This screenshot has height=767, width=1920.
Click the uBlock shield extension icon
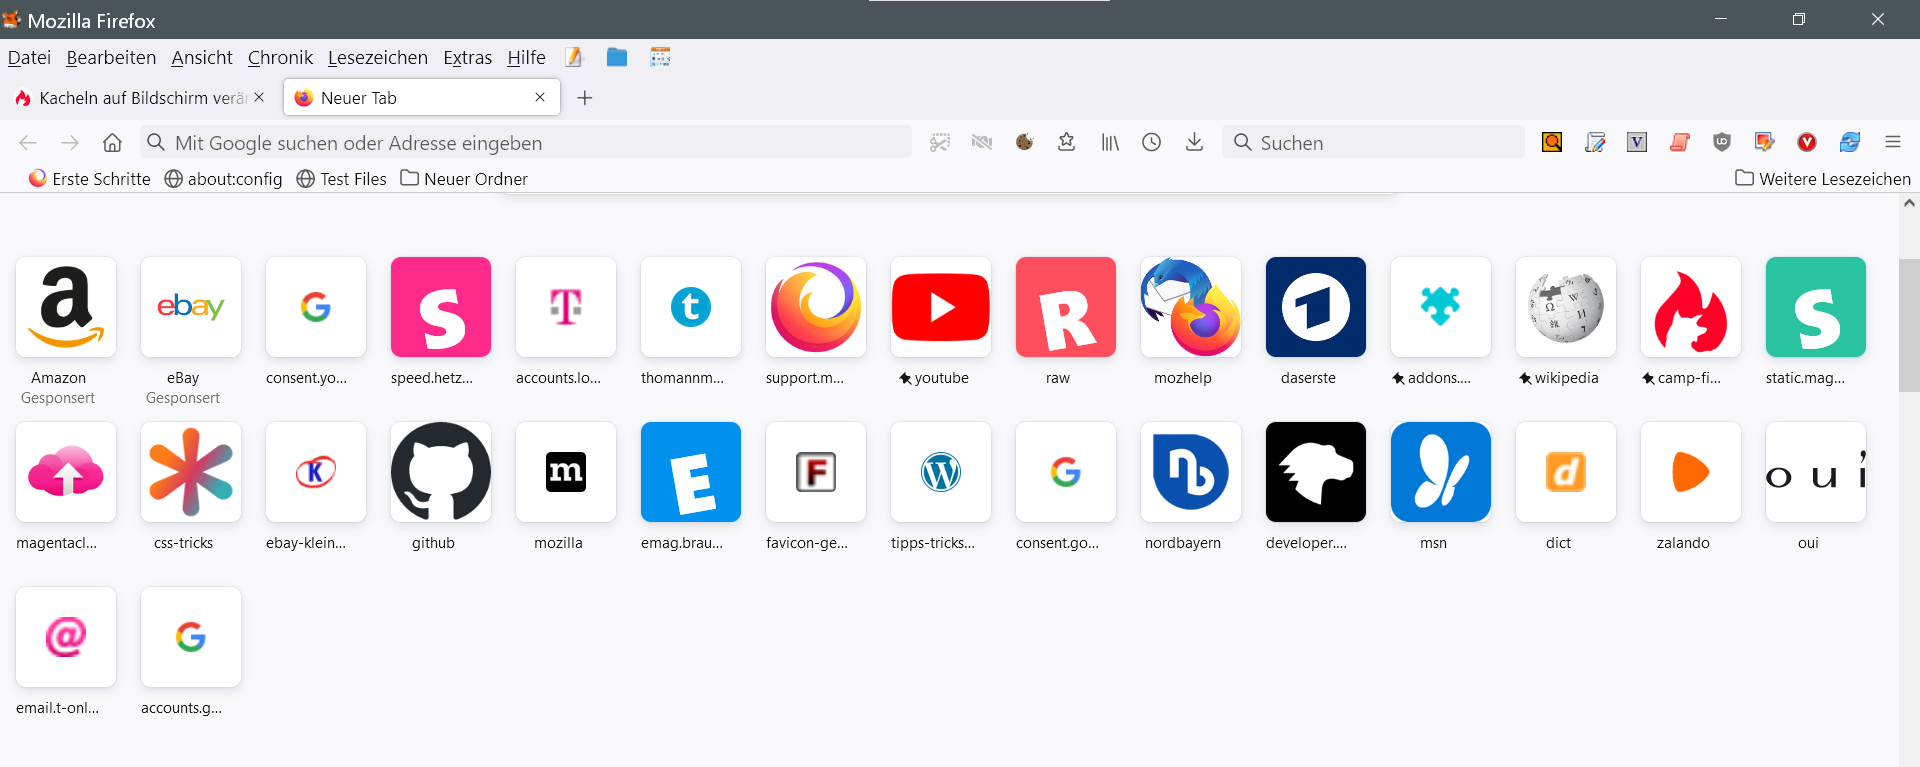tap(1721, 143)
